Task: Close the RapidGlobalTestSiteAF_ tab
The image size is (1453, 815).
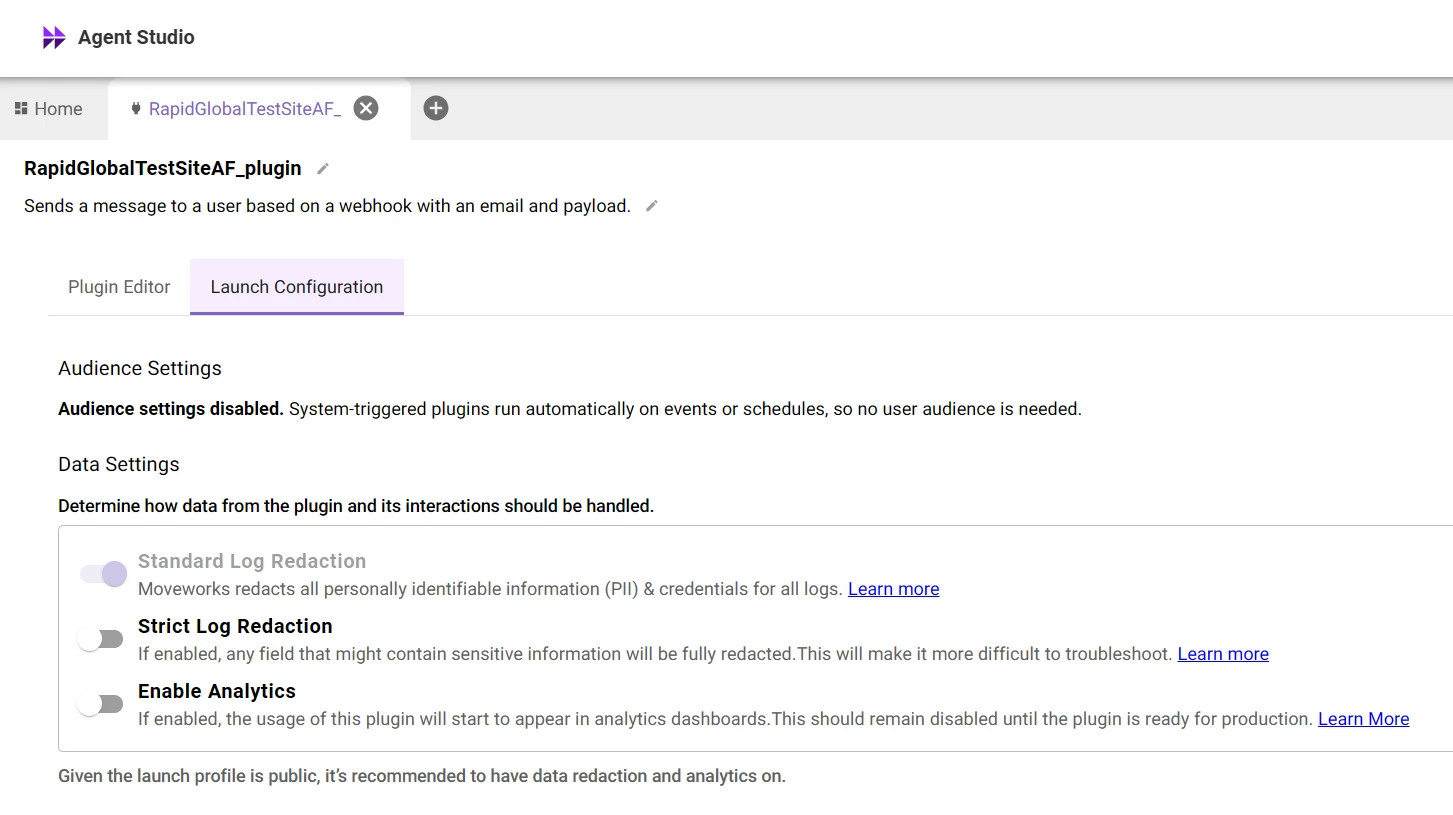Action: 367,108
